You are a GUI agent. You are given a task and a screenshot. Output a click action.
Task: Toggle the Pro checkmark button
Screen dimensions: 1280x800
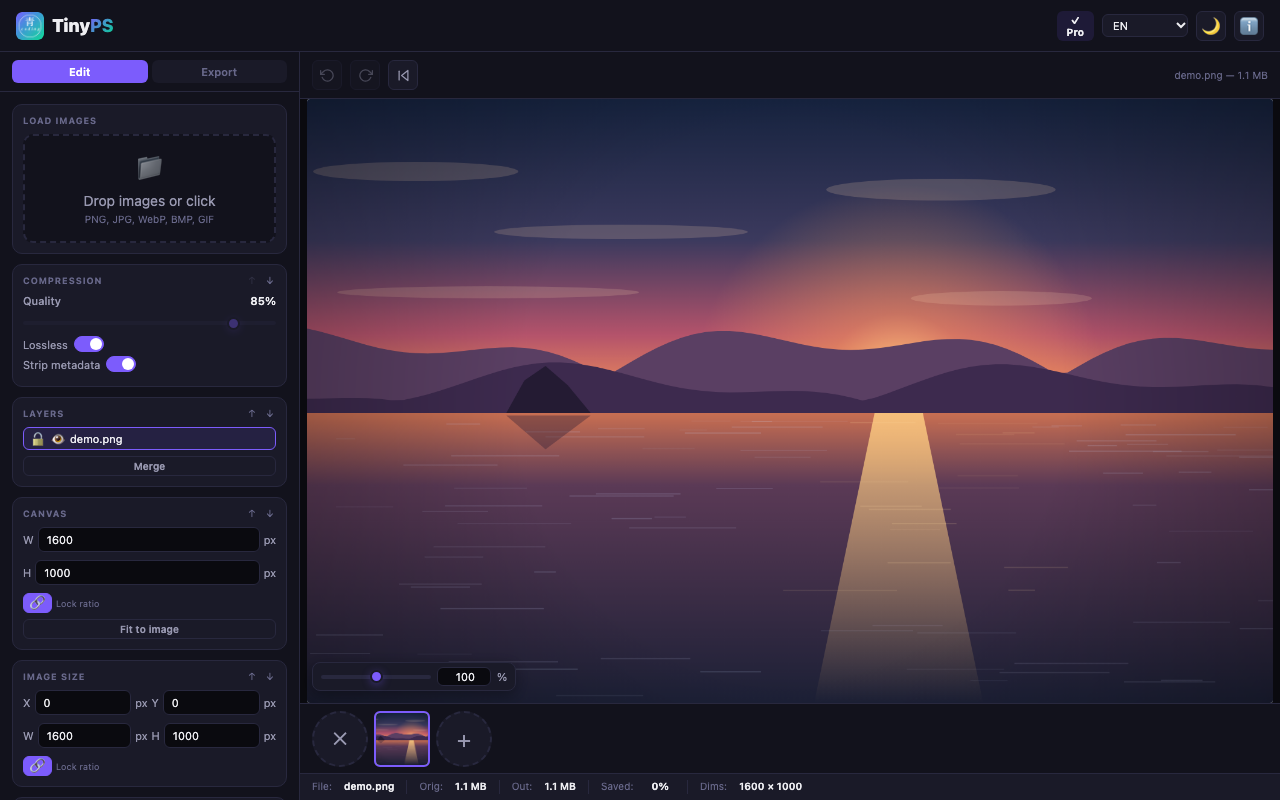coord(1075,26)
